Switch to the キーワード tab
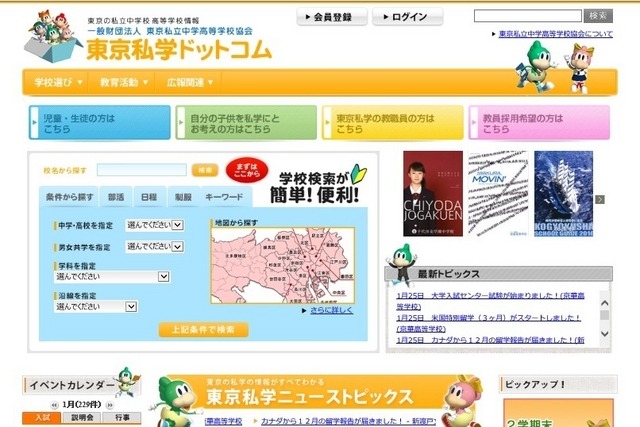The width and height of the screenshot is (640, 427). (x=224, y=197)
